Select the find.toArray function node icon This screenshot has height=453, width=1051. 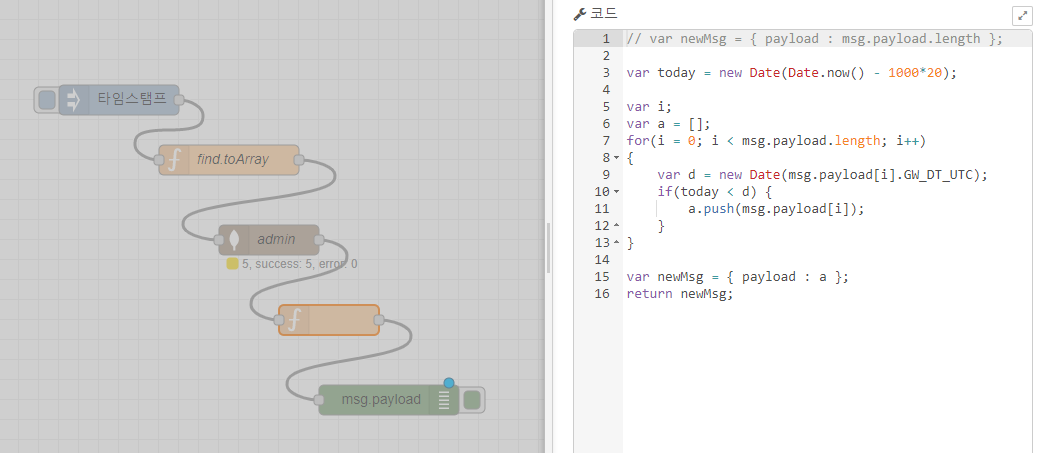[174, 159]
